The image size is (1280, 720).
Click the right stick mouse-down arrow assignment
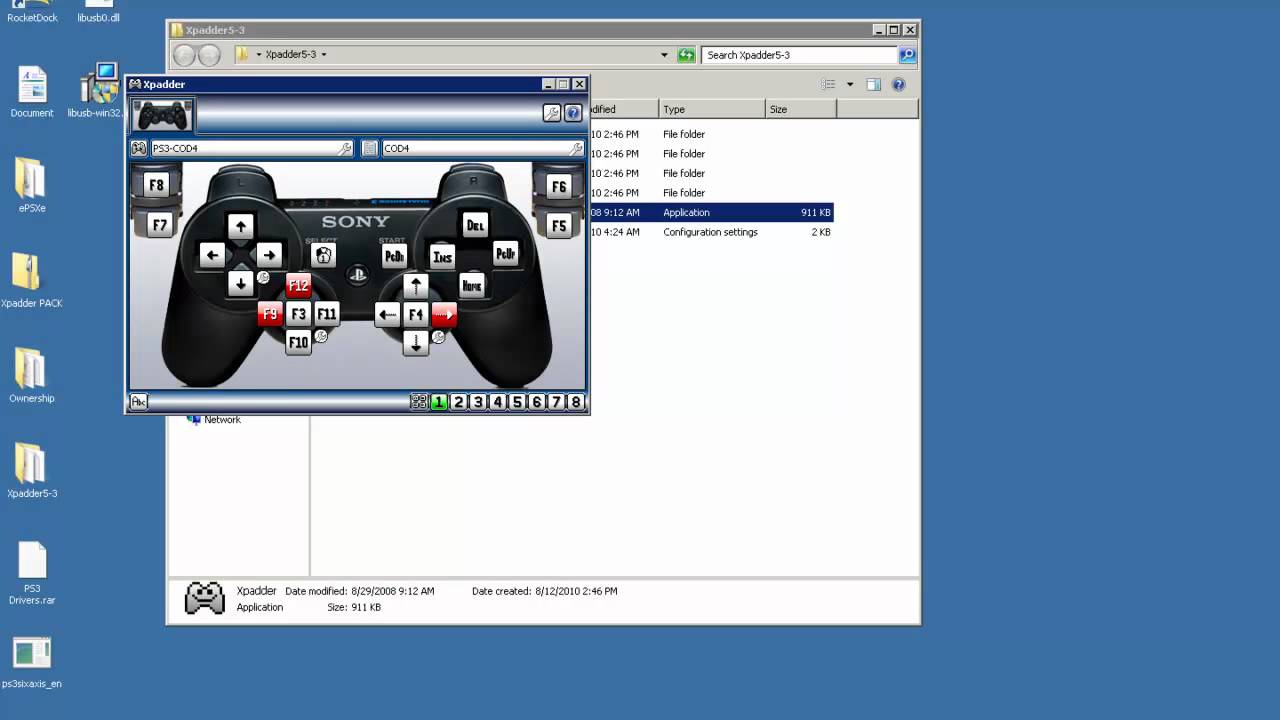coord(416,343)
